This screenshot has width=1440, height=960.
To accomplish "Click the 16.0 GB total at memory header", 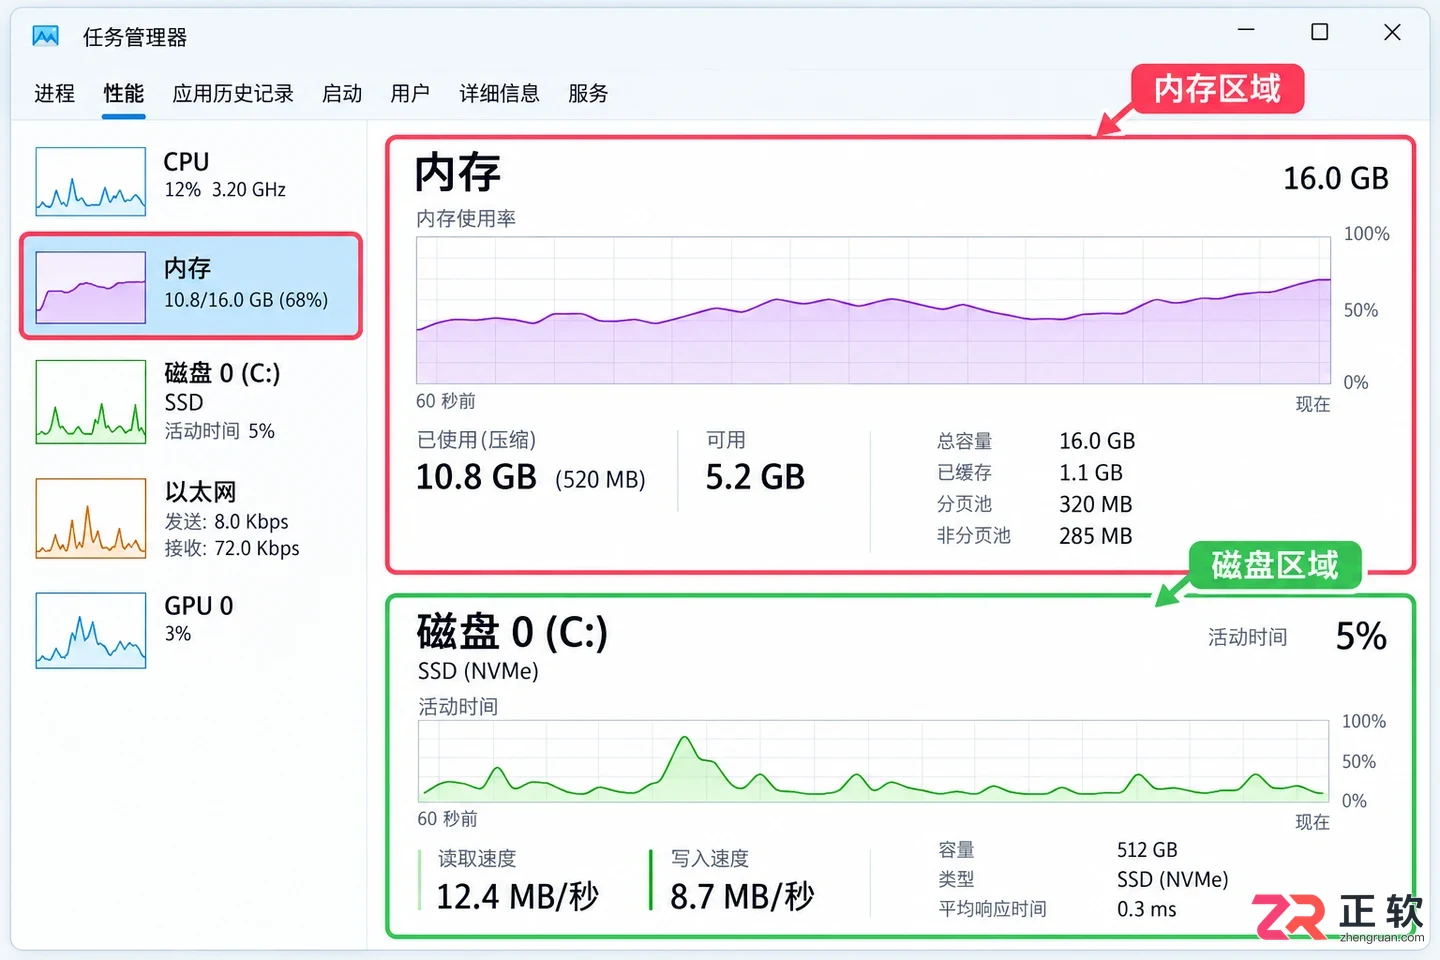I will tap(1336, 179).
